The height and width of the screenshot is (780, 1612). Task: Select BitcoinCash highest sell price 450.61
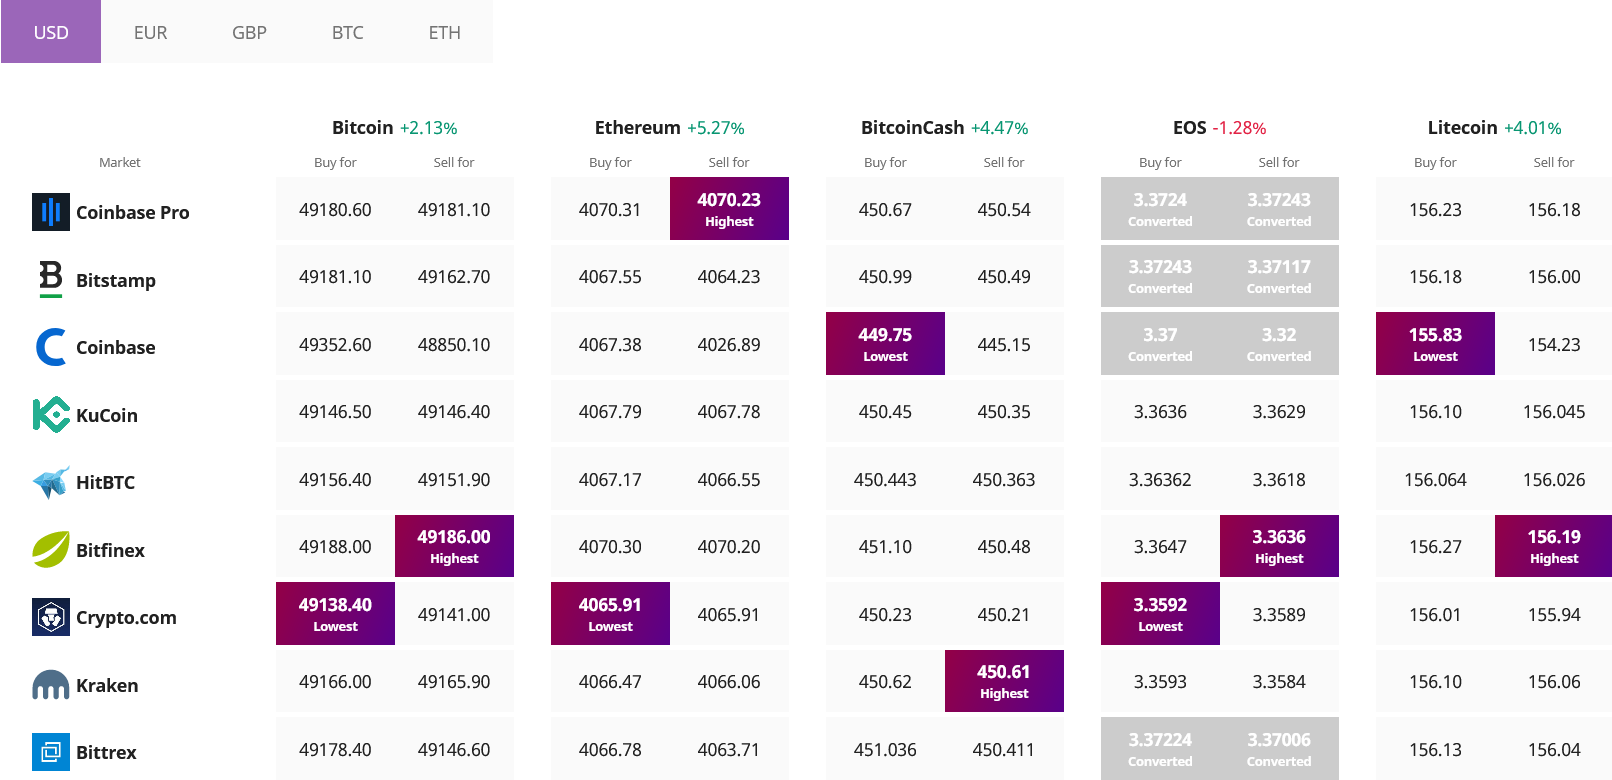click(x=1004, y=681)
